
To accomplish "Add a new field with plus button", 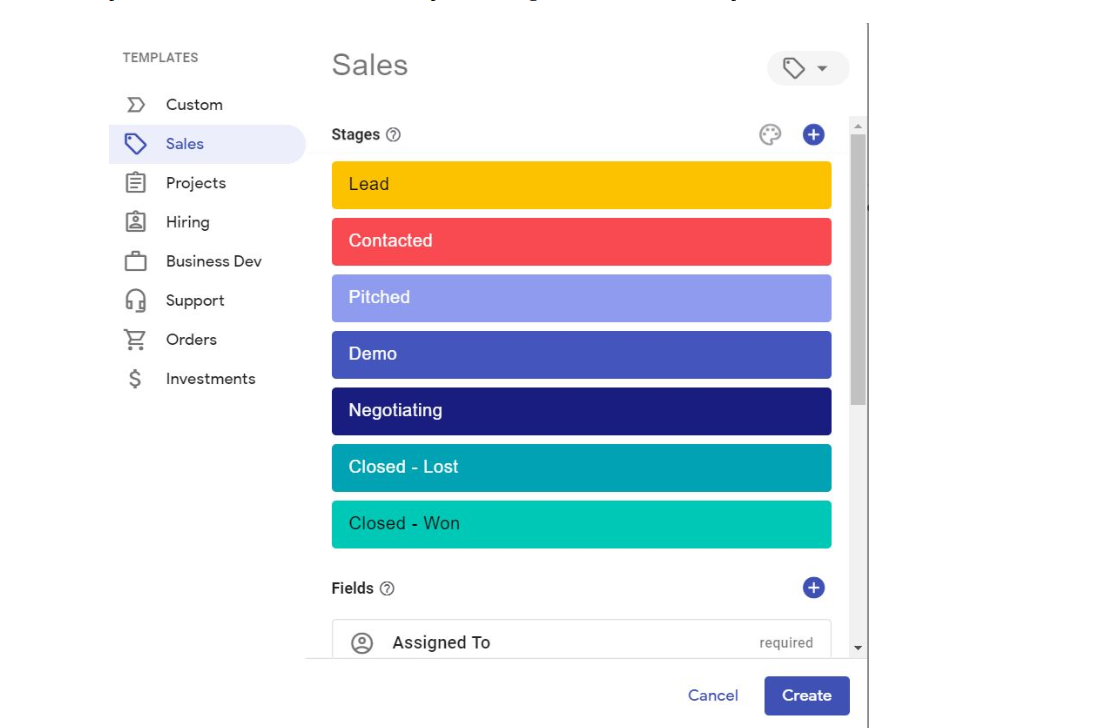I will [x=813, y=588].
